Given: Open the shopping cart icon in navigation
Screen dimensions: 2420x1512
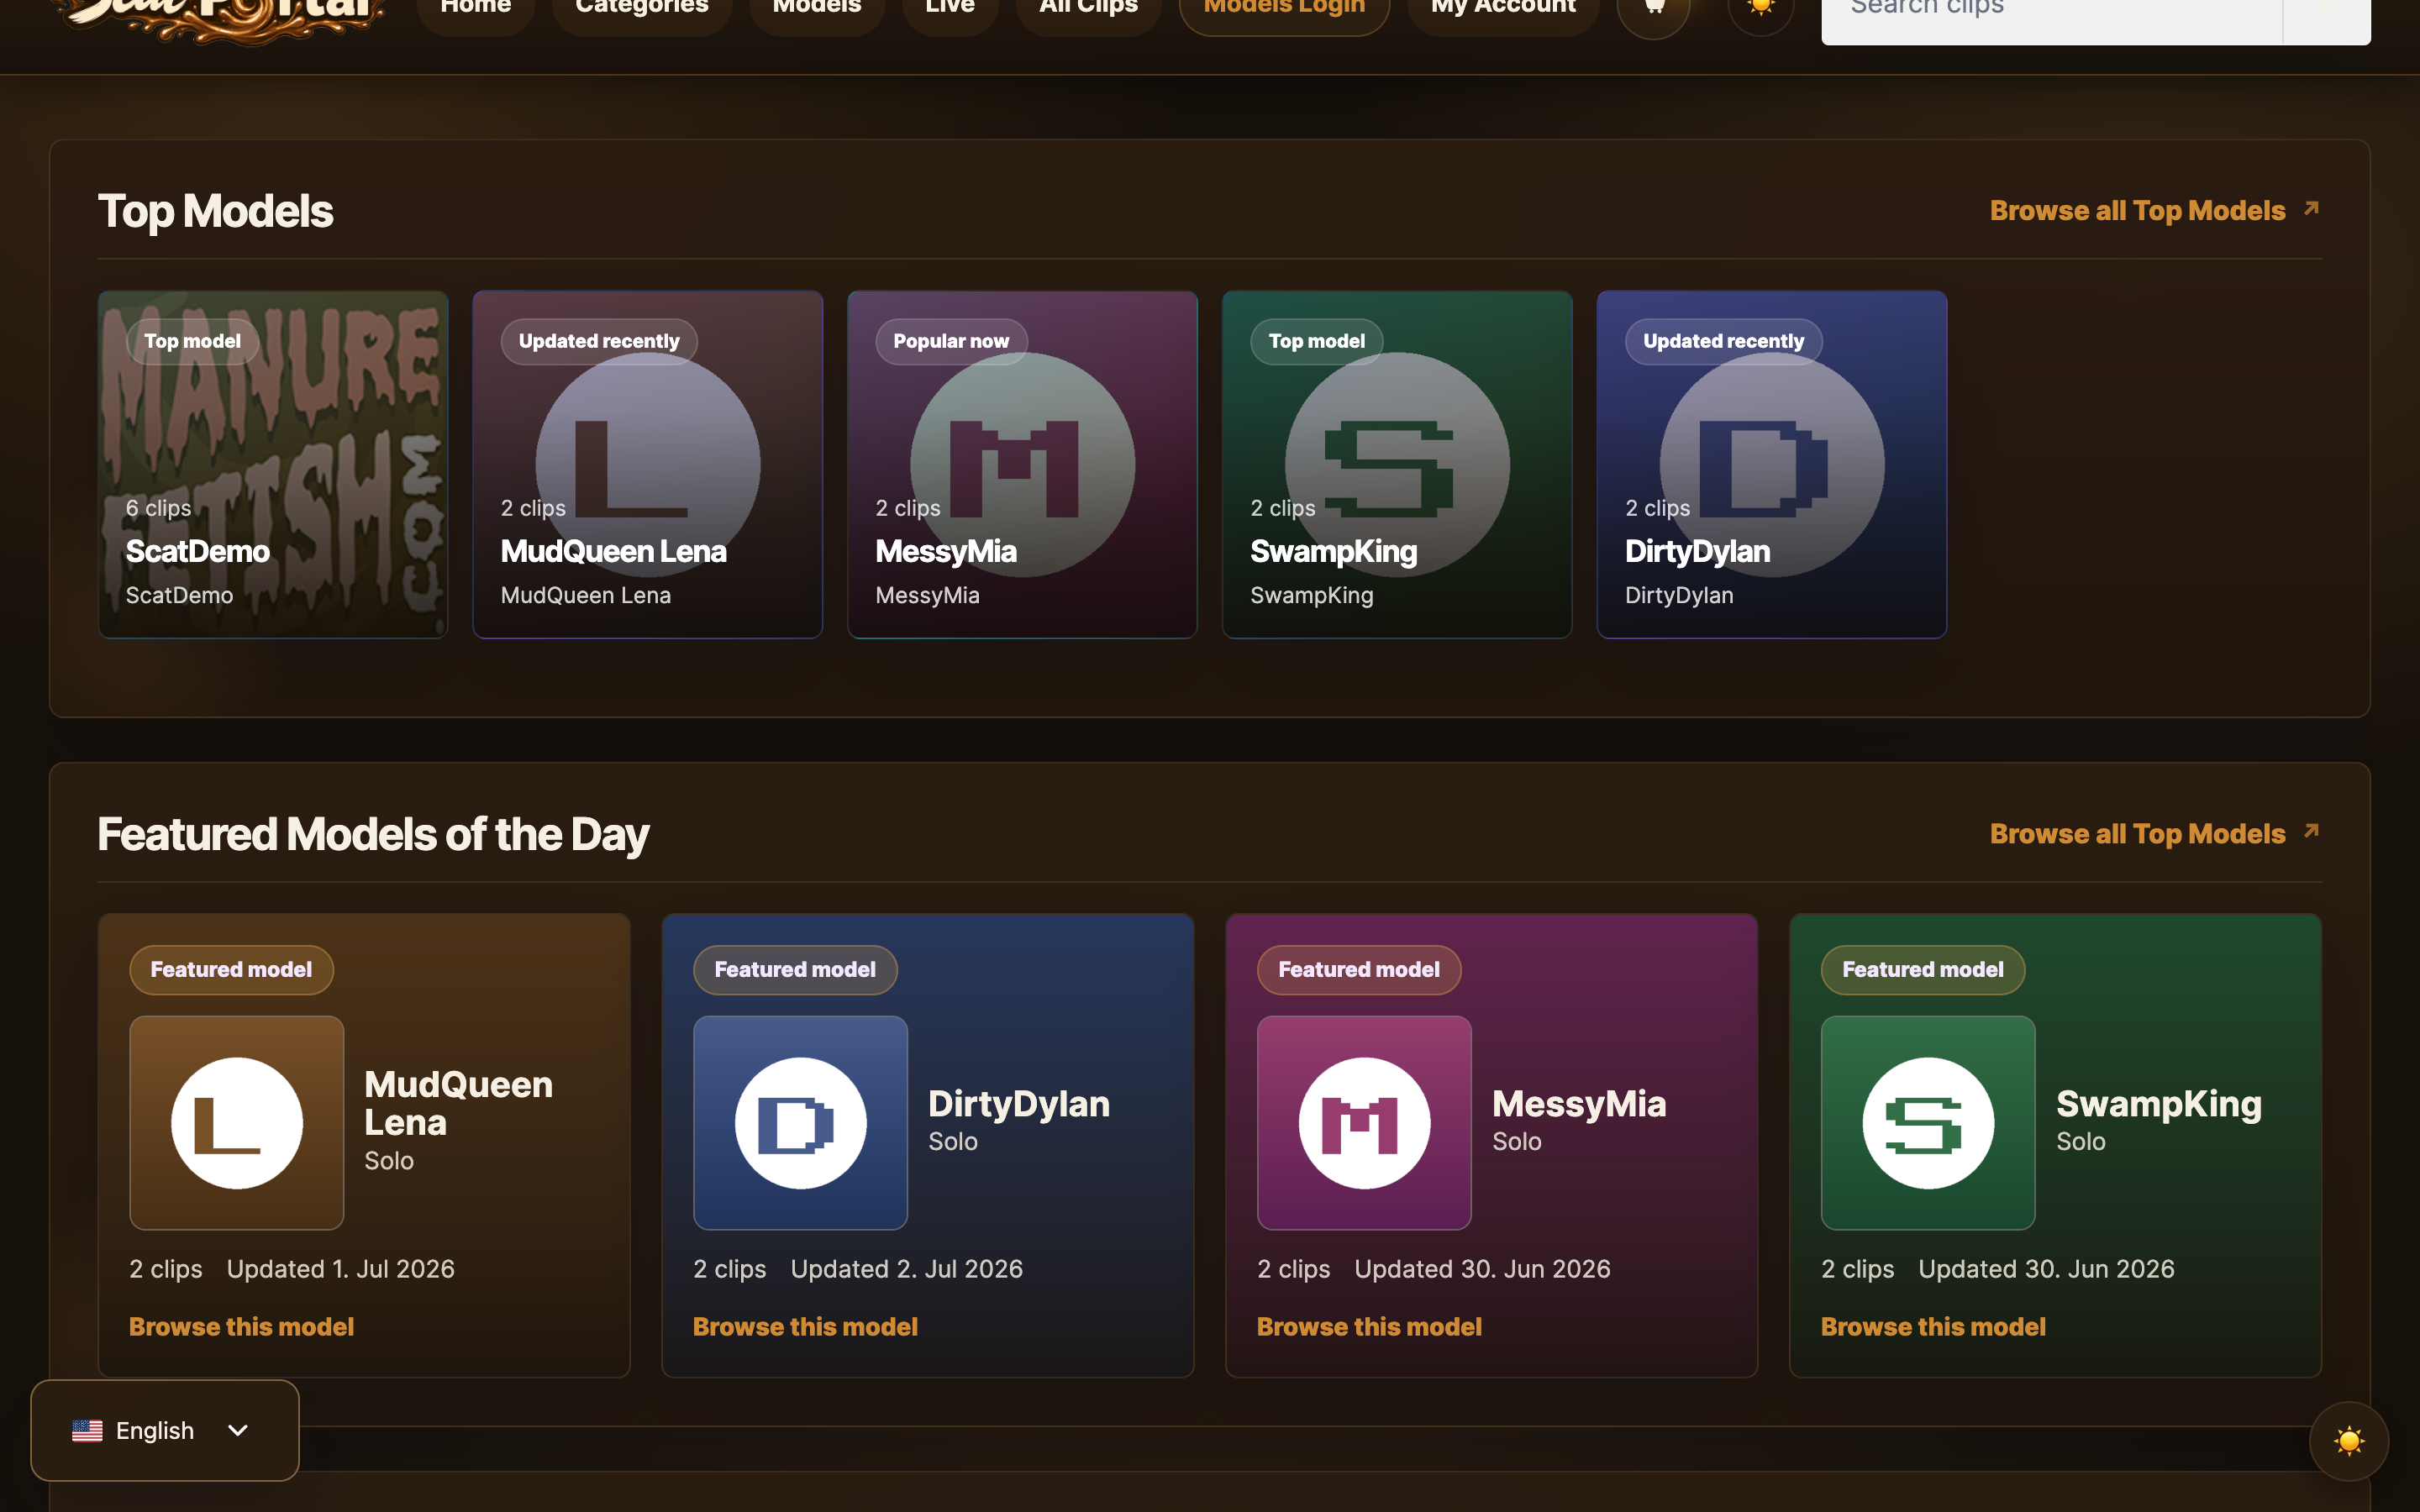Looking at the screenshot, I should tap(1653, 8).
